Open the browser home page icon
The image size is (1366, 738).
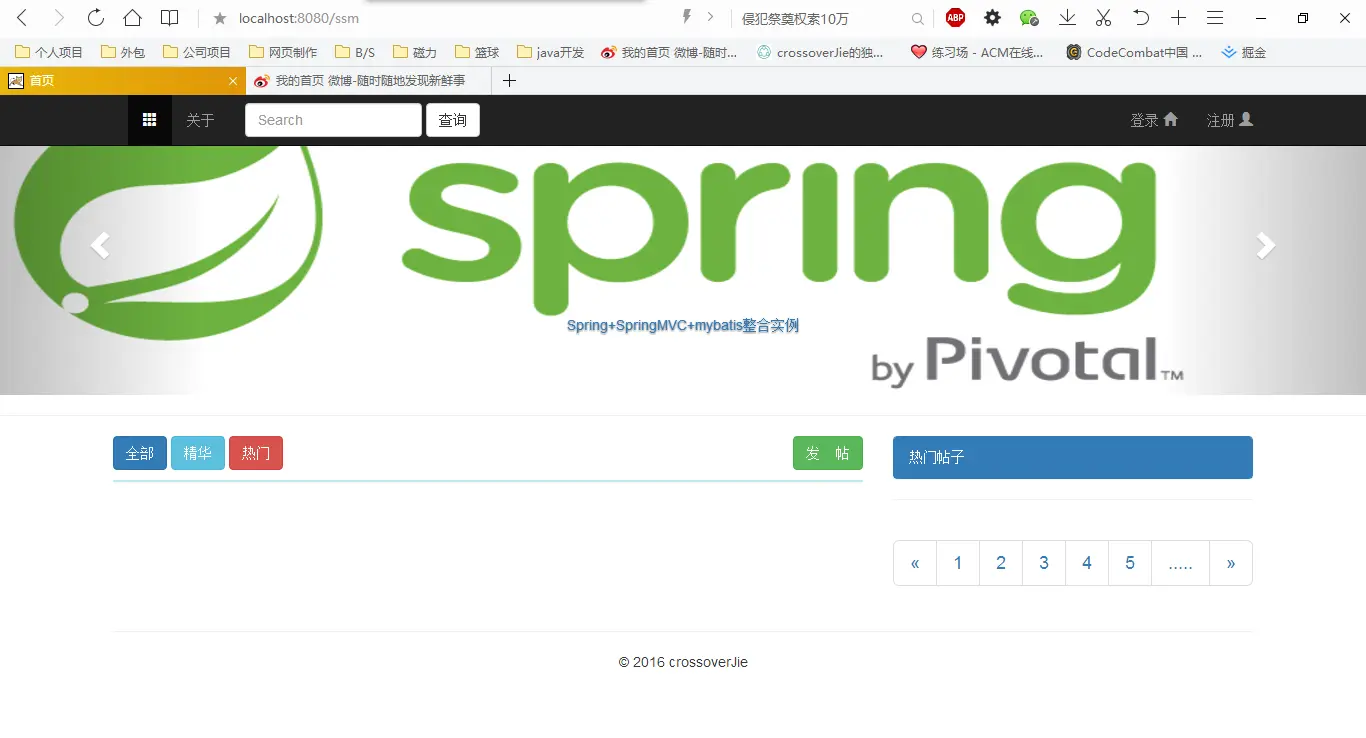(x=132, y=18)
